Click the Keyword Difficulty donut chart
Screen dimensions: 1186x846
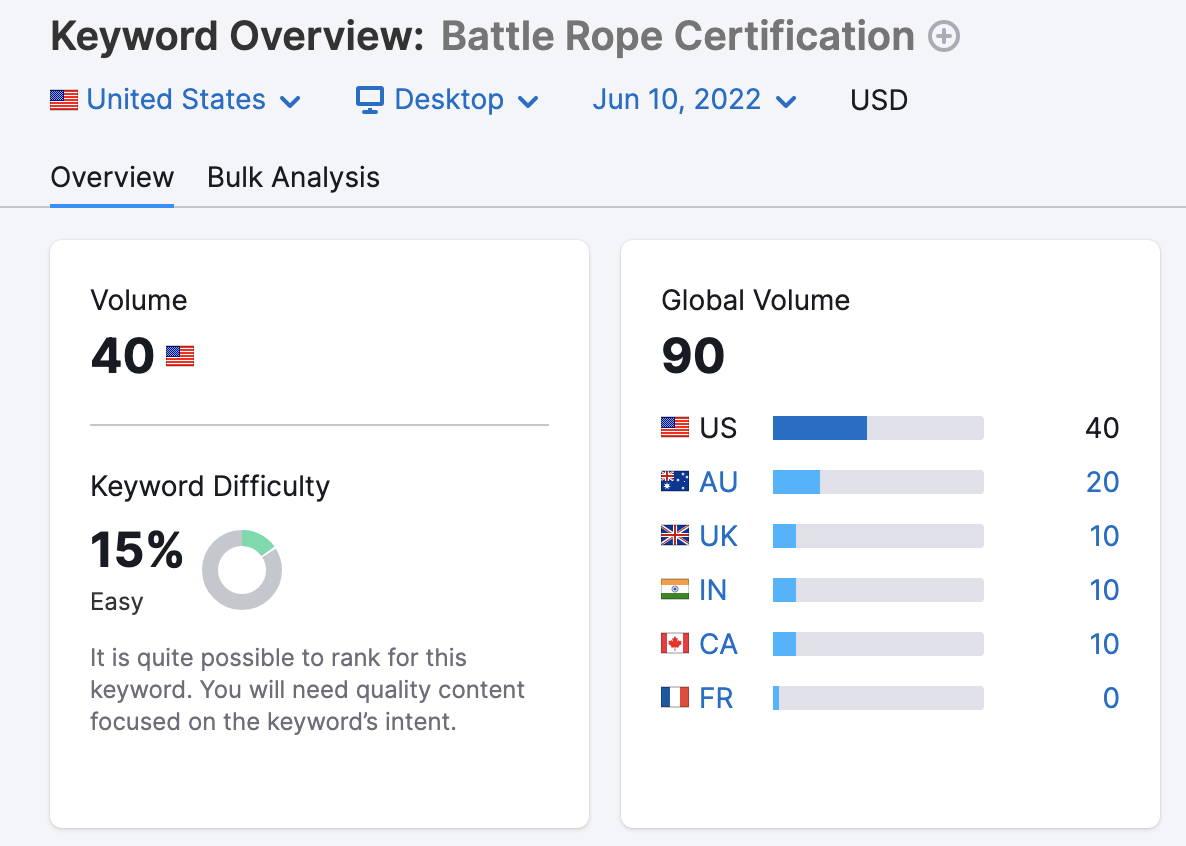click(x=242, y=570)
